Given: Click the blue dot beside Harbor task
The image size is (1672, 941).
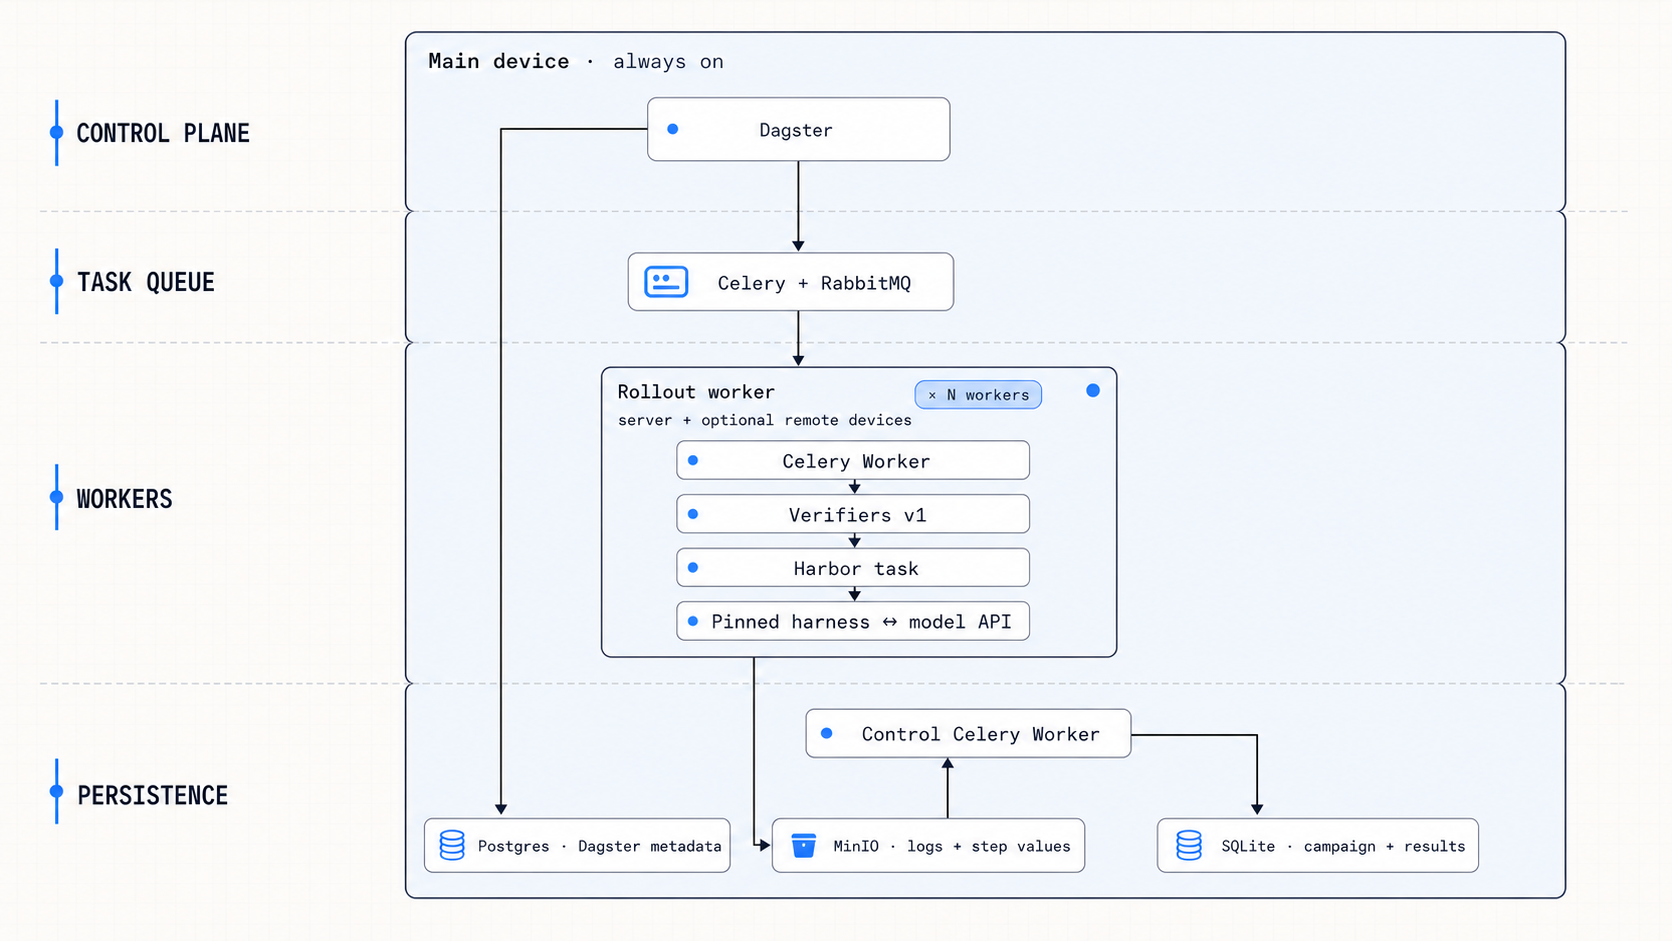Looking at the screenshot, I should (x=693, y=568).
